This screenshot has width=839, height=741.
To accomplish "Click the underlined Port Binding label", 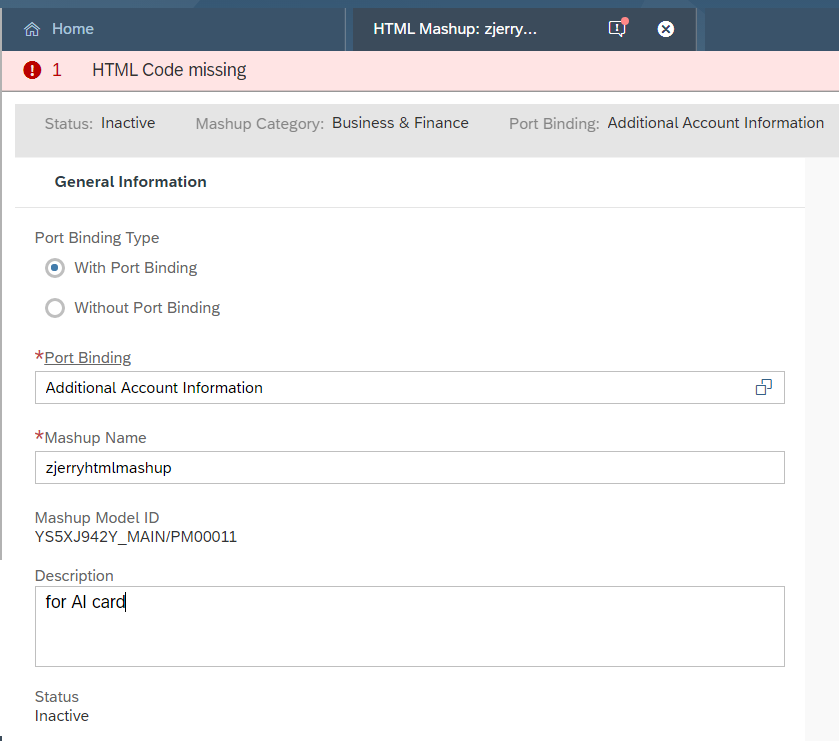I will pos(87,358).
